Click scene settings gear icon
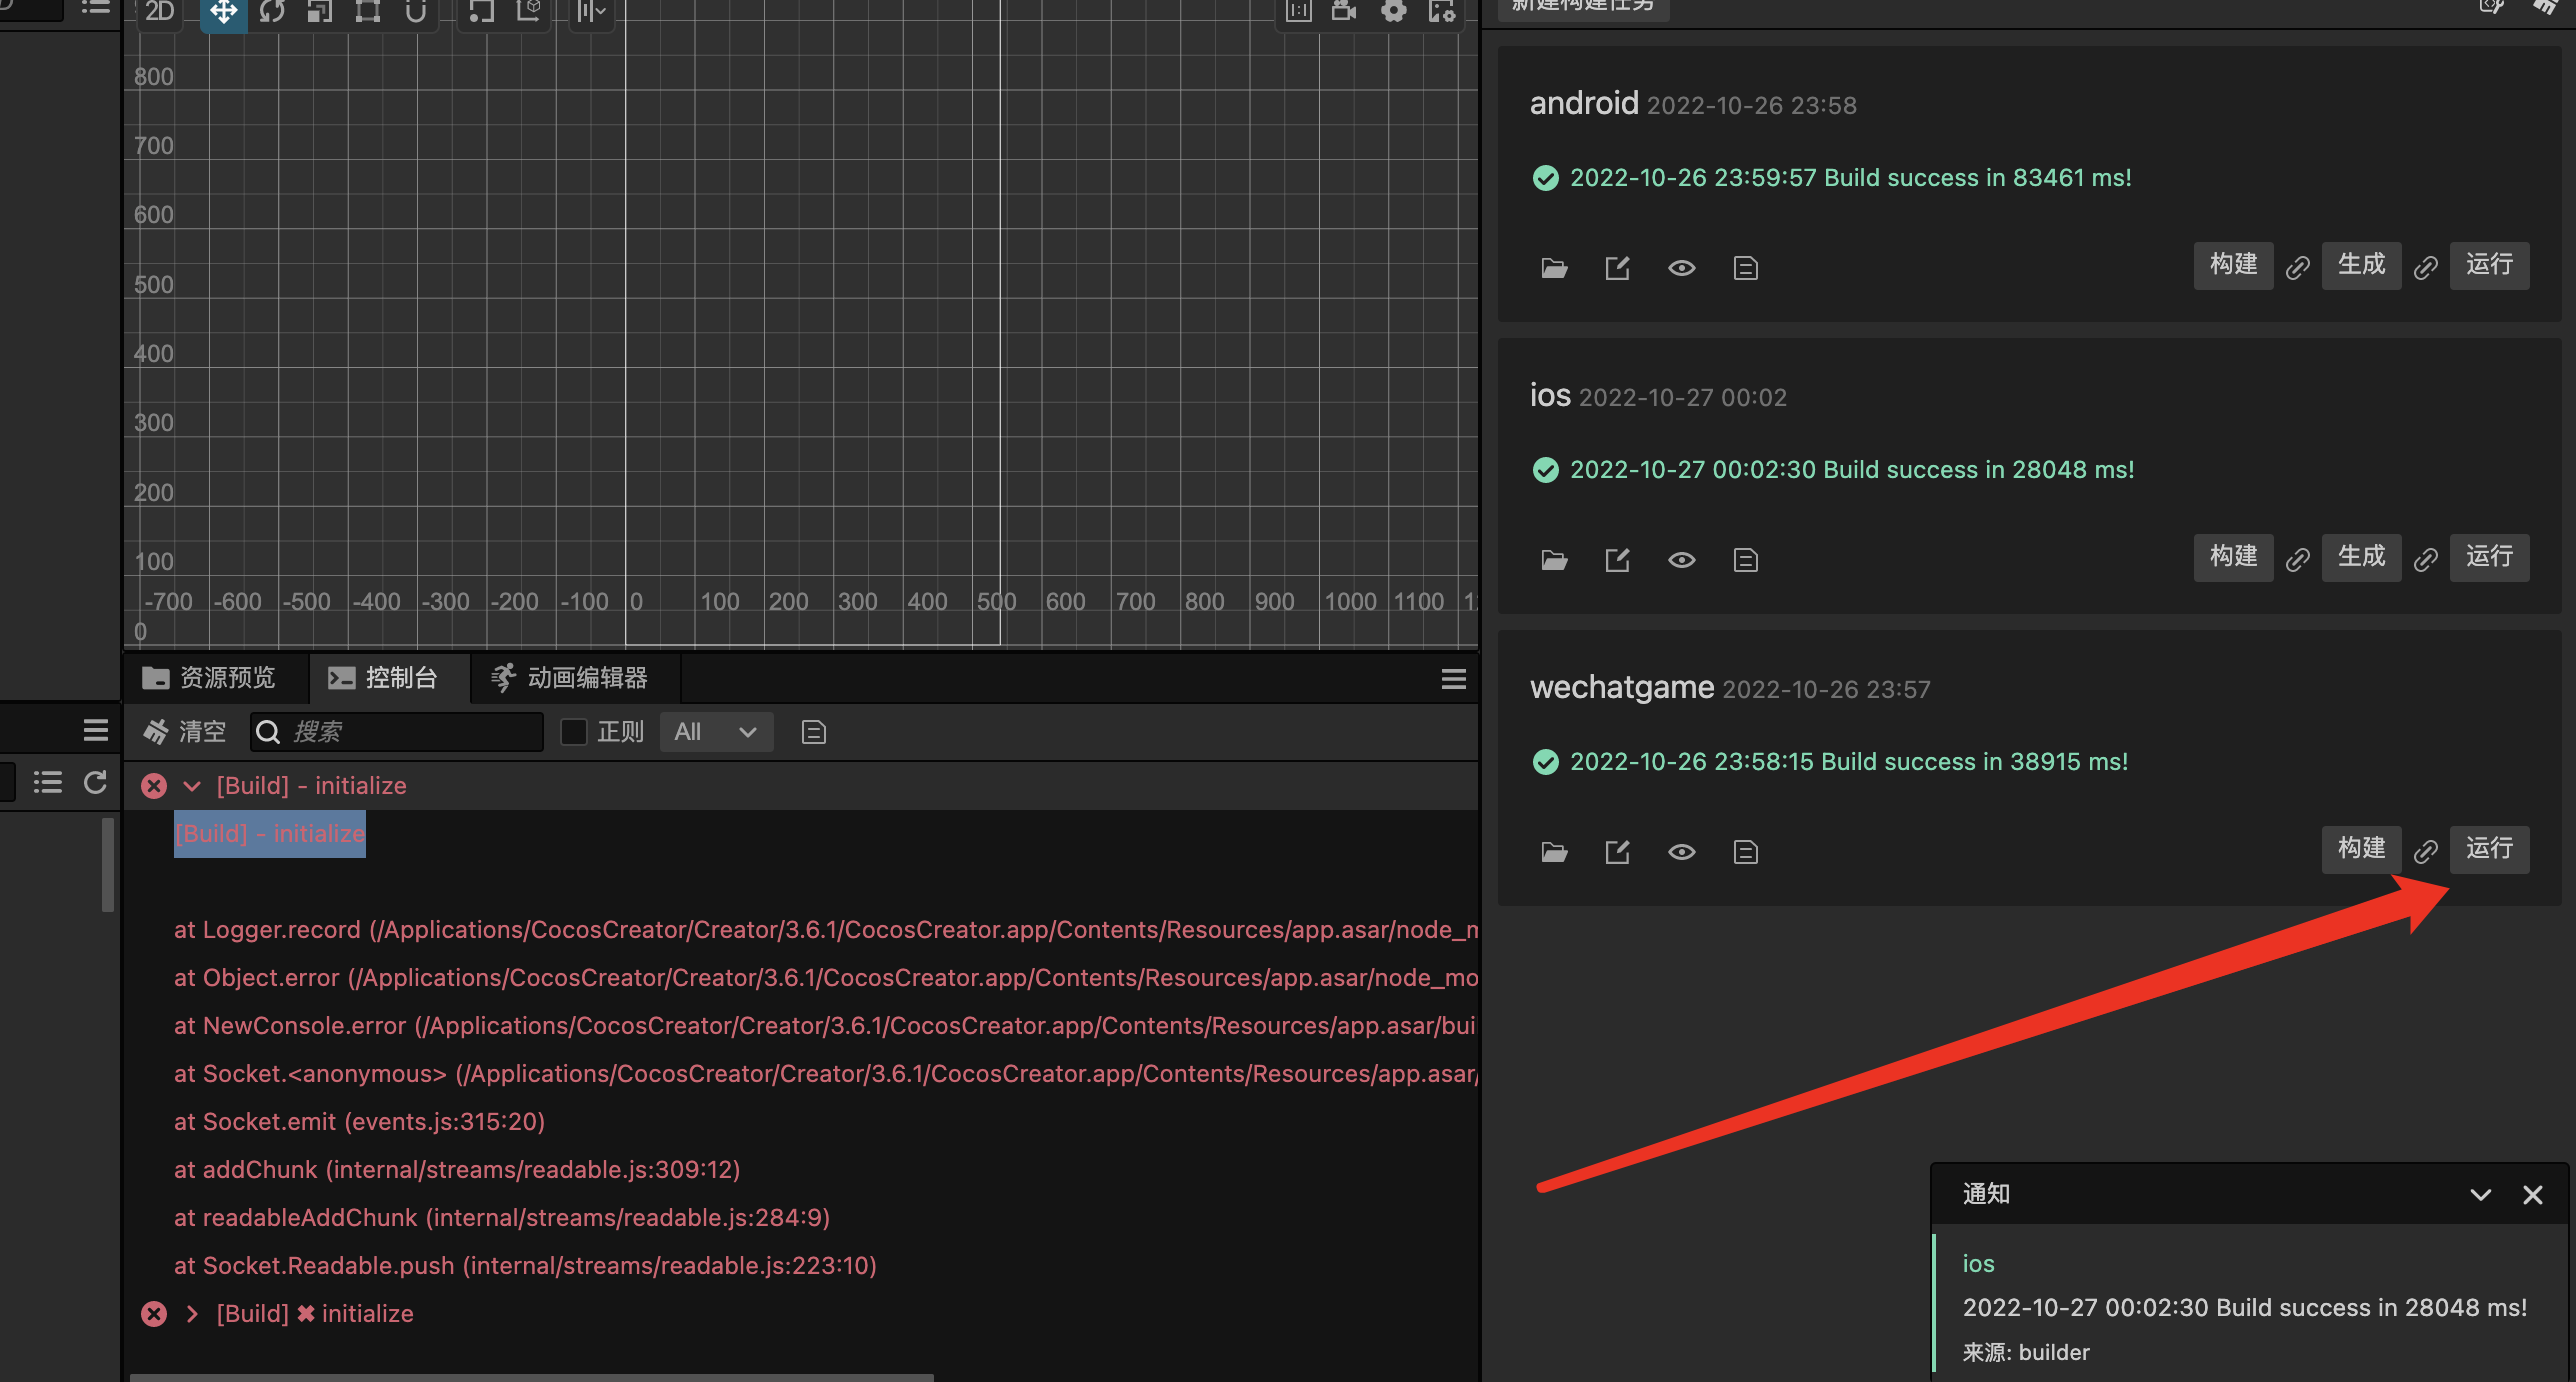2576x1382 pixels. (x=1393, y=12)
